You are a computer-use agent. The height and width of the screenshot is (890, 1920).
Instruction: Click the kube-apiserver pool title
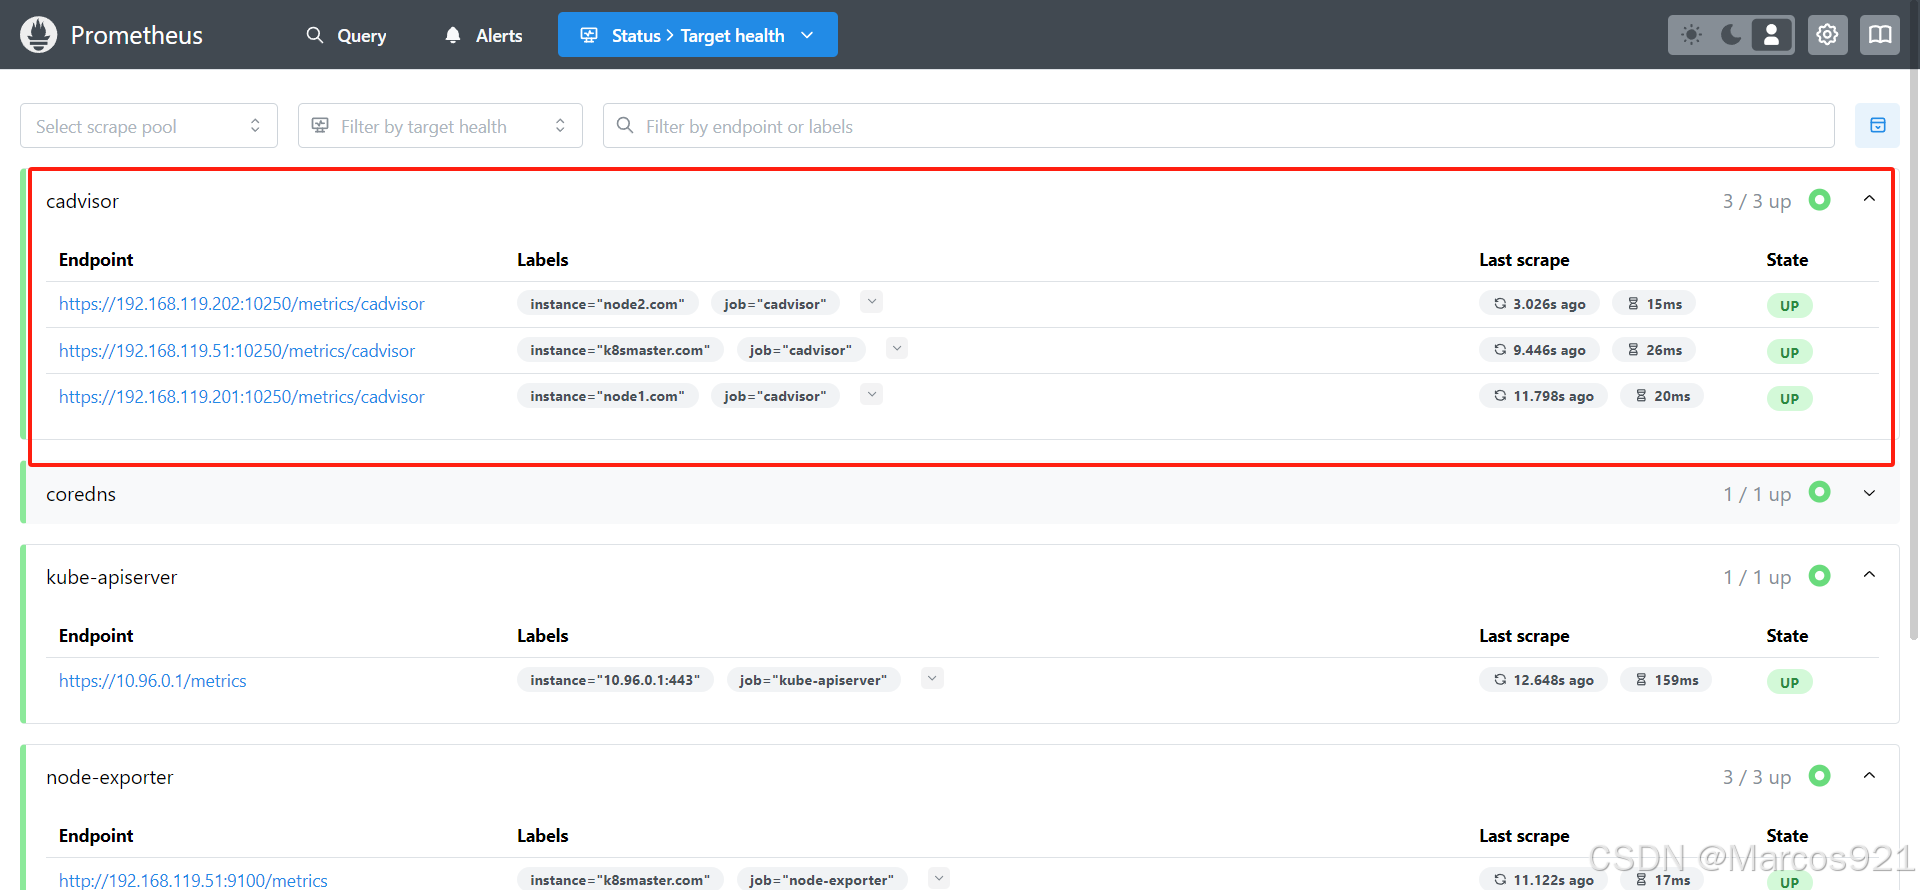pos(111,577)
